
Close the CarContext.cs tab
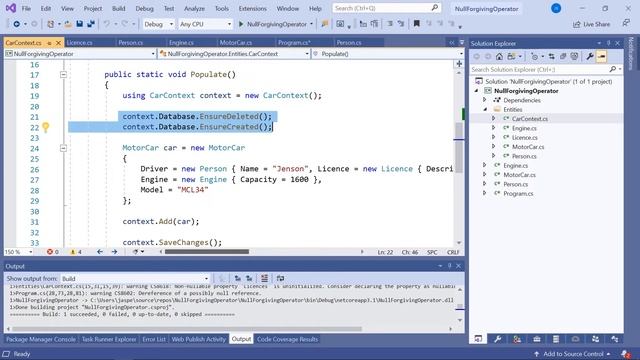point(58,42)
